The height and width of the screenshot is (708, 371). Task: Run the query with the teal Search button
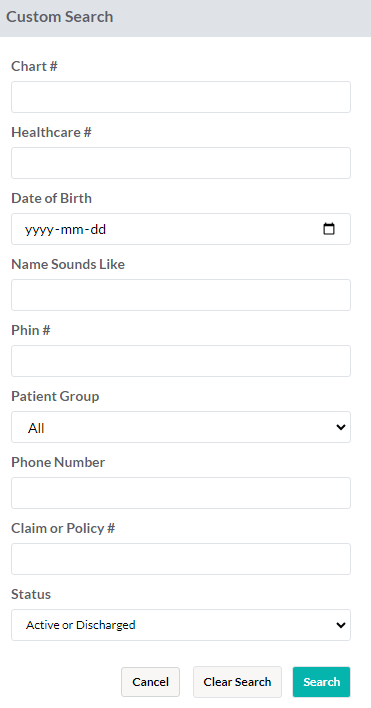(321, 682)
